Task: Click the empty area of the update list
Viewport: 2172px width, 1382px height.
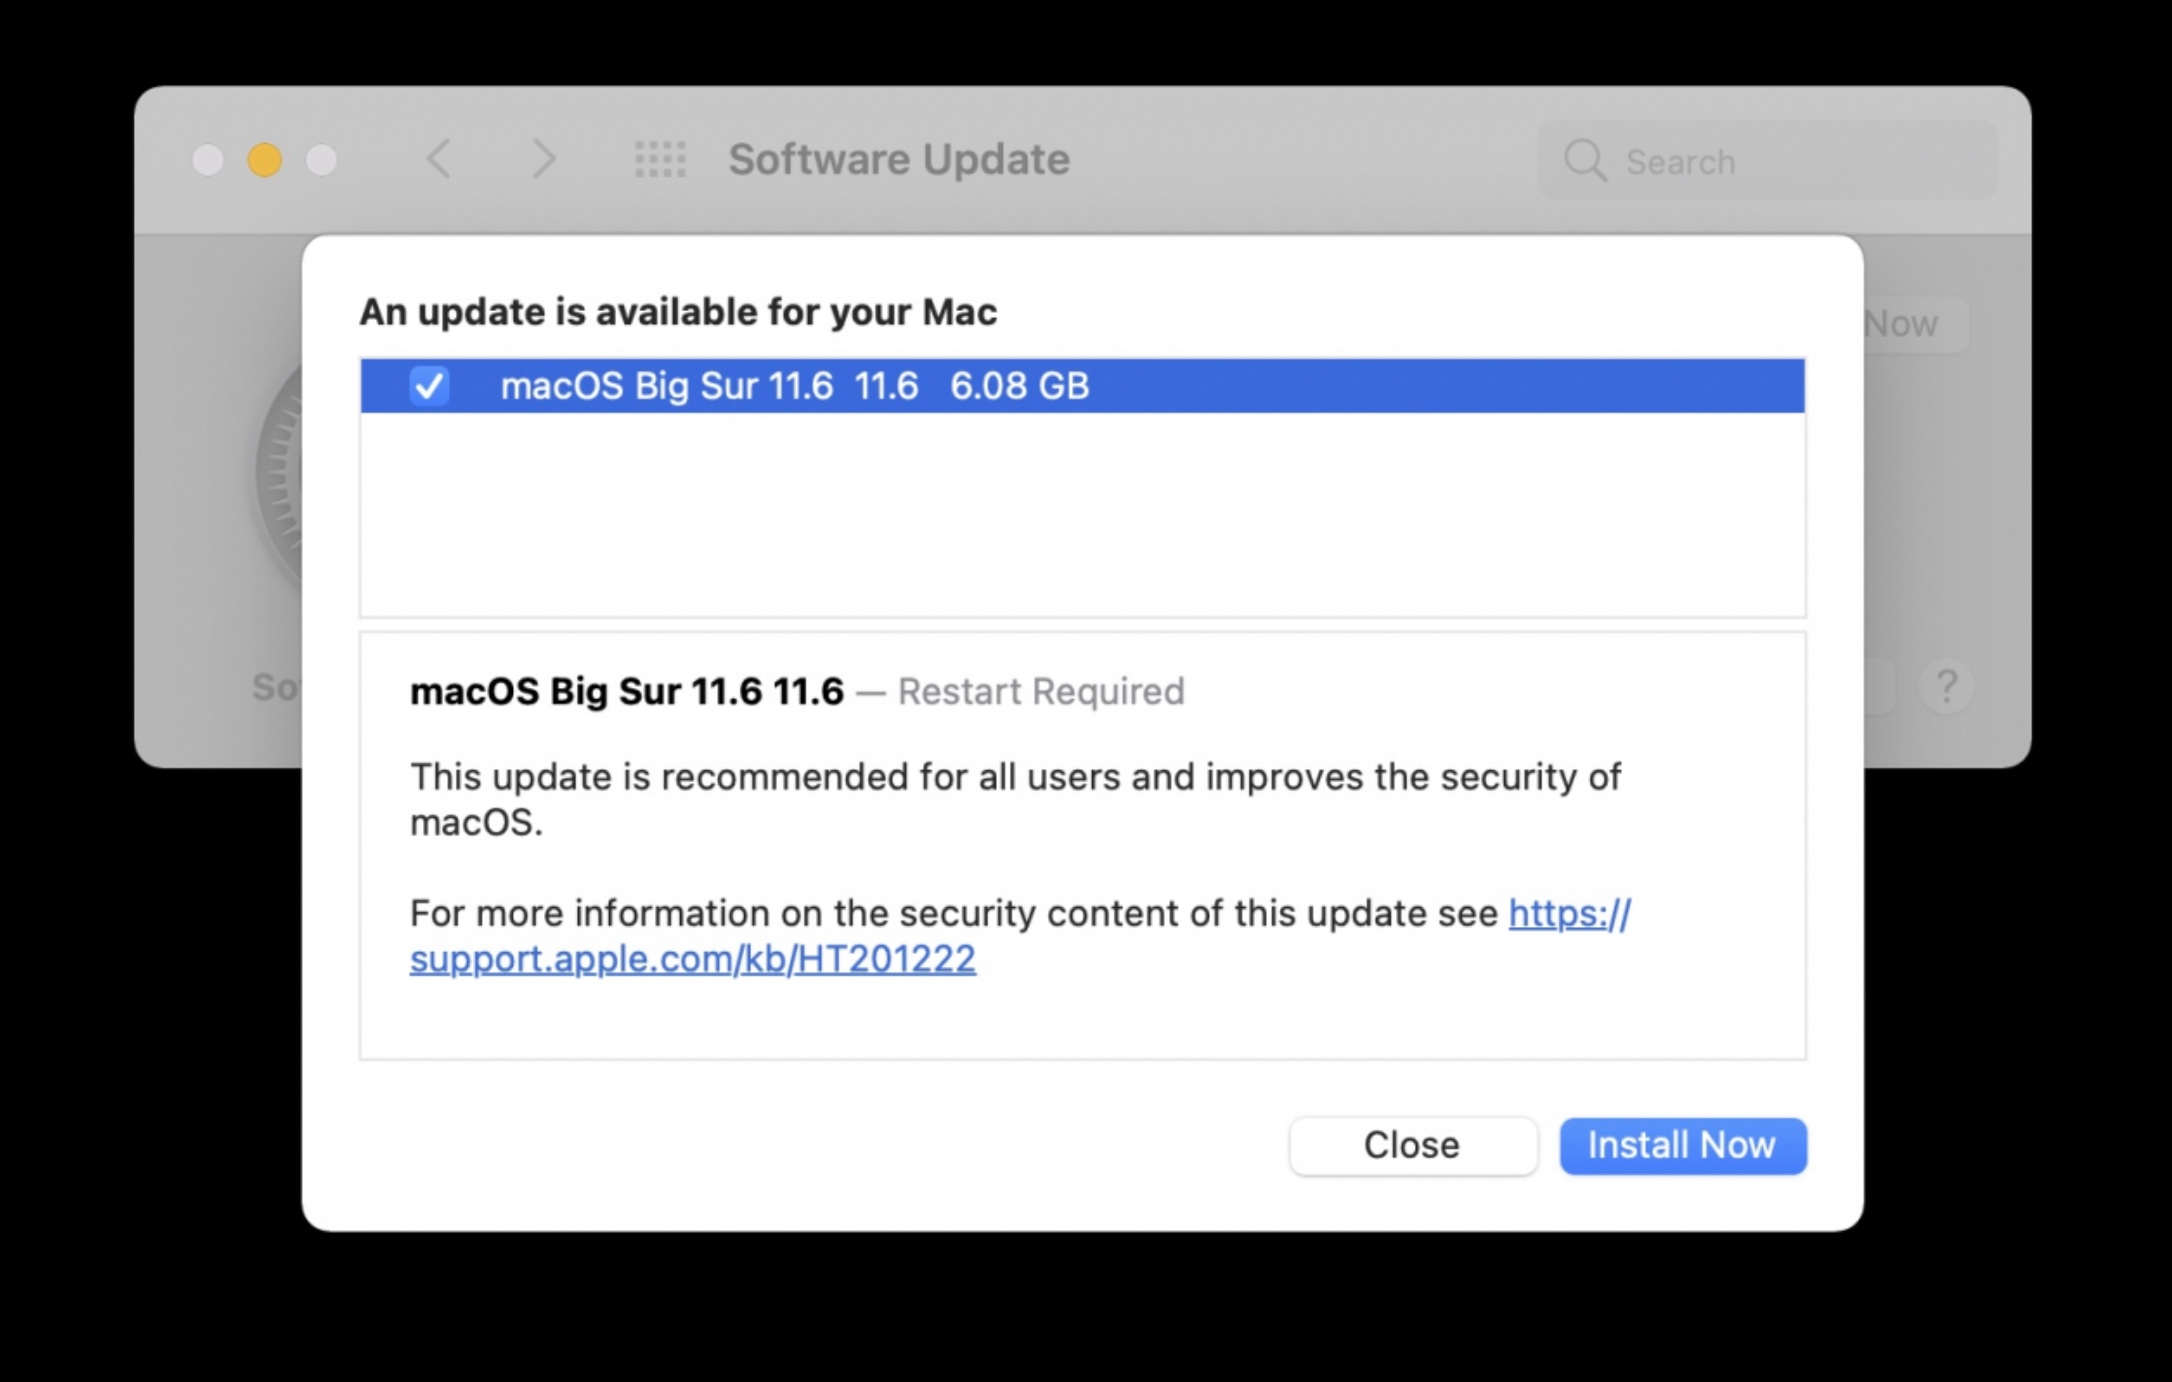Action: coord(1082,515)
